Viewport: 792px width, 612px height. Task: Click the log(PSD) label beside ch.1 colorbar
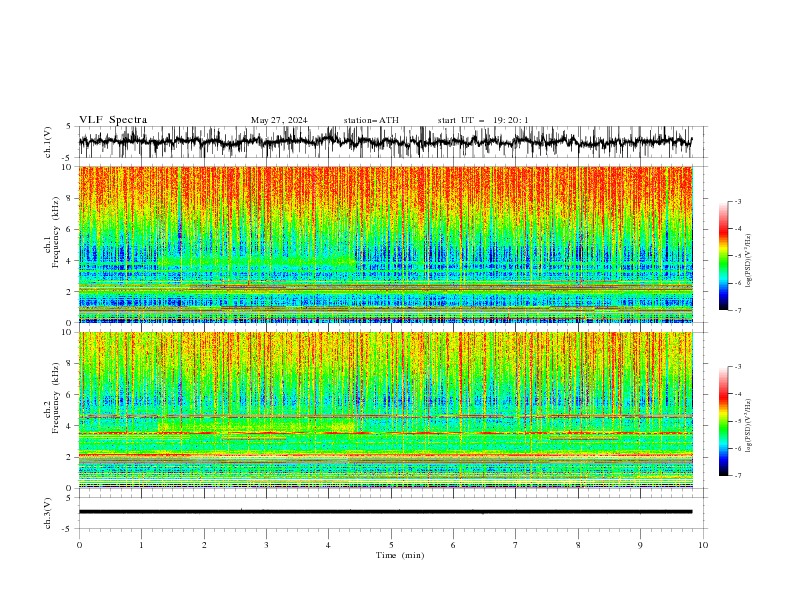[x=749, y=261]
